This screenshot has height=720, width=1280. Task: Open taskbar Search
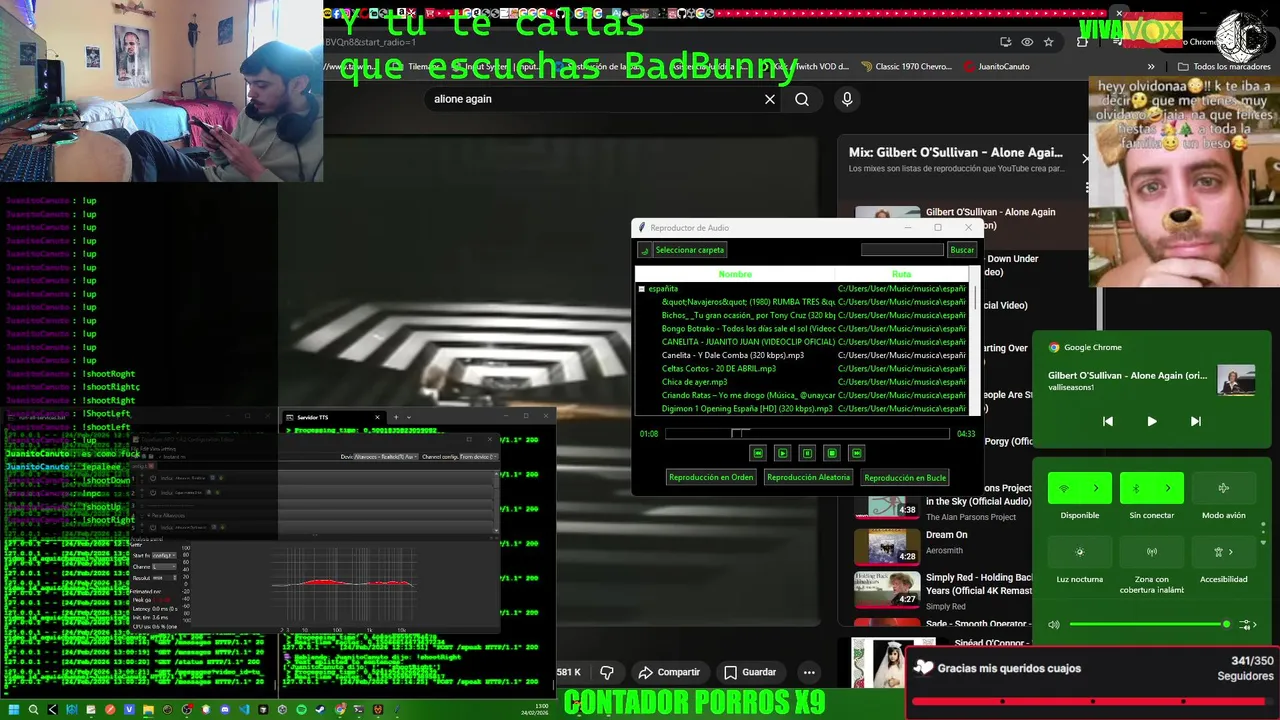click(33, 710)
